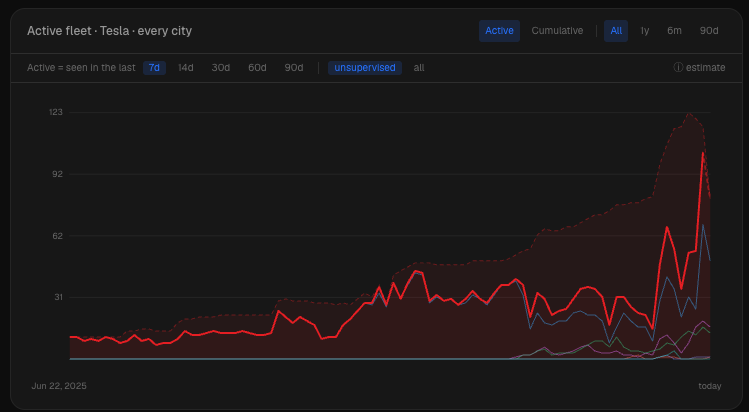
Task: Select the 90d range in header
Action: [x=709, y=31]
